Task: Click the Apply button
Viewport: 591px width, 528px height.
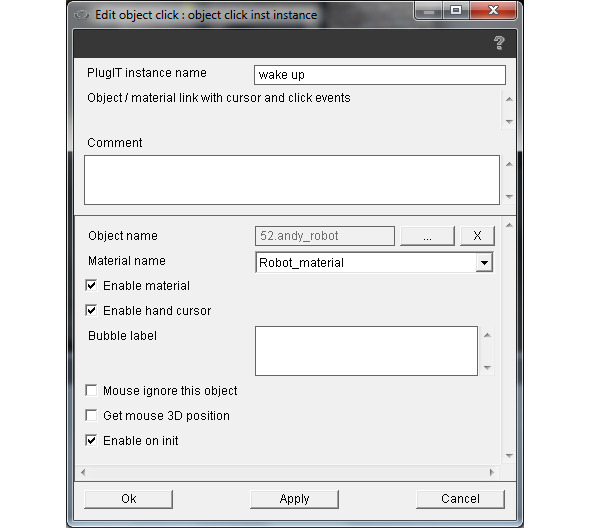Action: point(294,499)
